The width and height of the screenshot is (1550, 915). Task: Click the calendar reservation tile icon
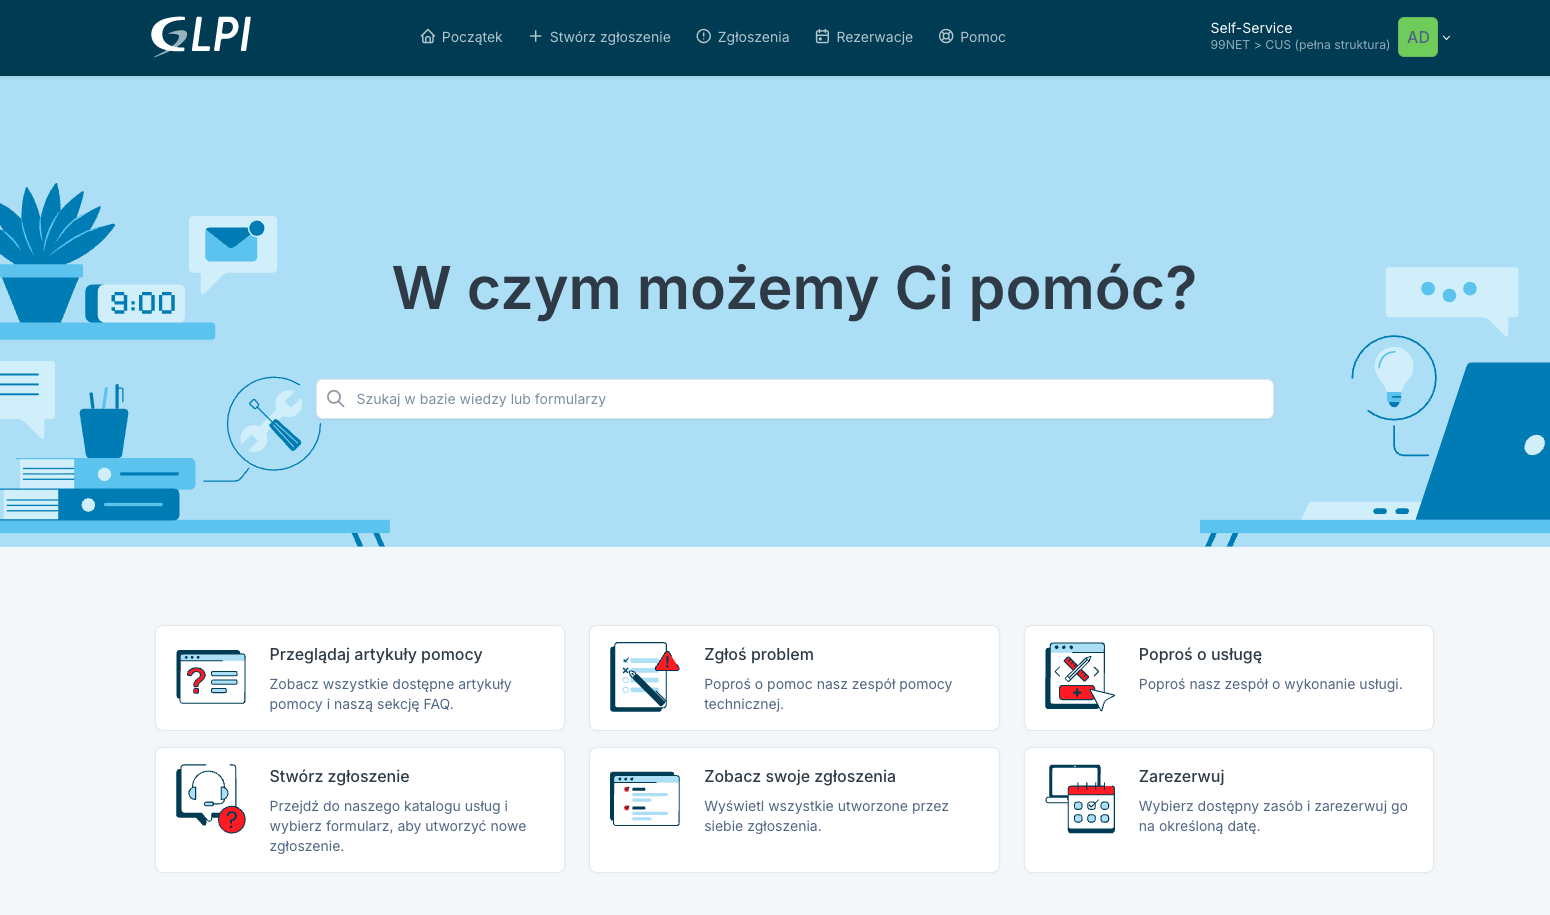coord(1080,799)
